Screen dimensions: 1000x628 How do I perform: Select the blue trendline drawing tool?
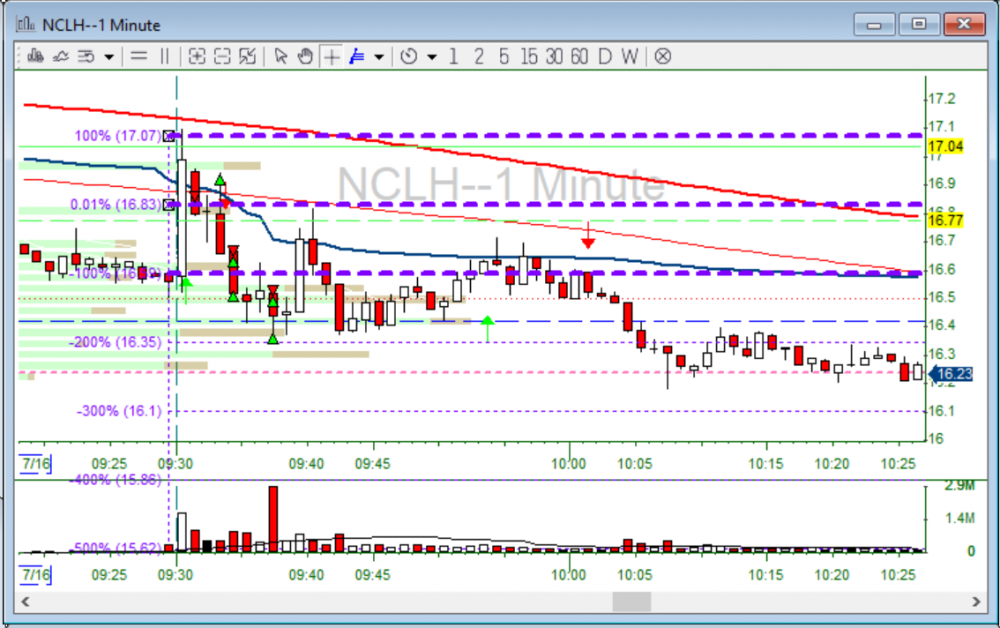[x=357, y=56]
